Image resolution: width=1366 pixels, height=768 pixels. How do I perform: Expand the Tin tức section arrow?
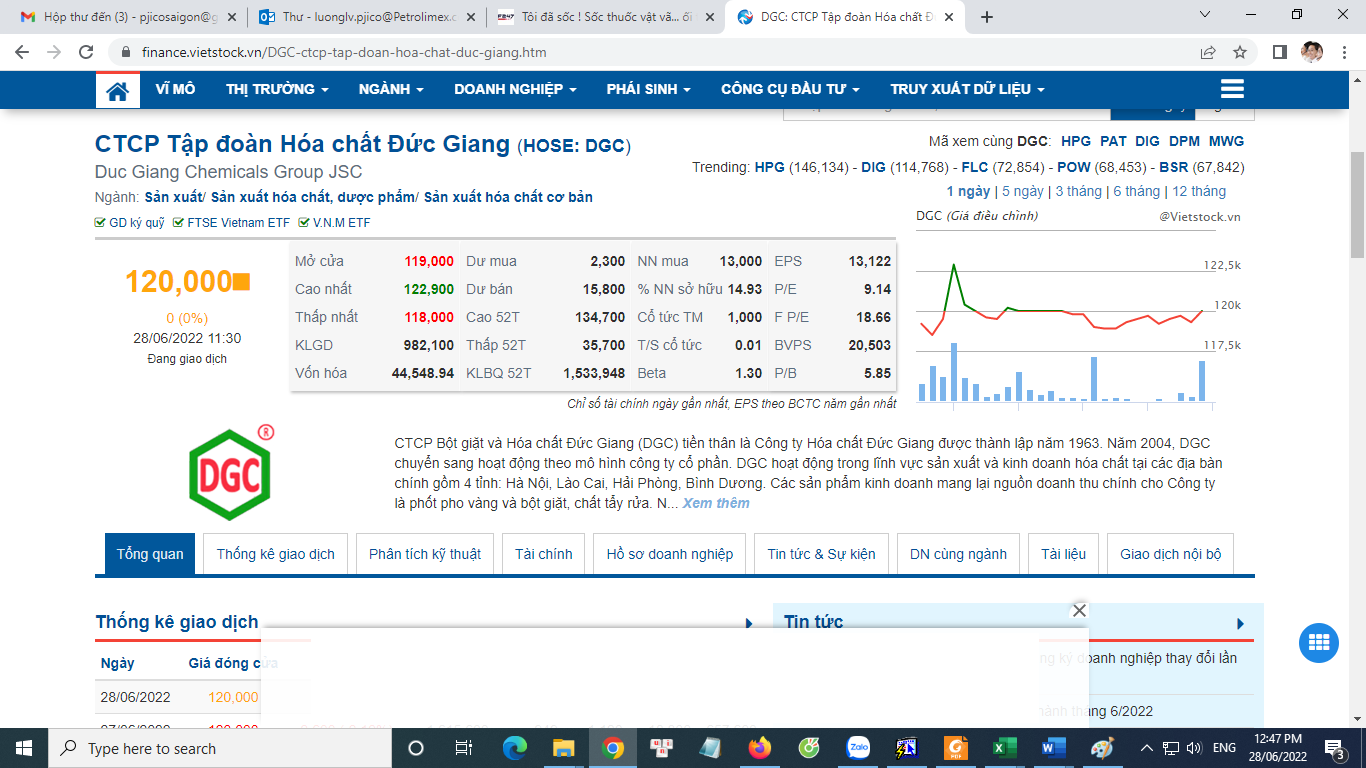coord(1241,623)
